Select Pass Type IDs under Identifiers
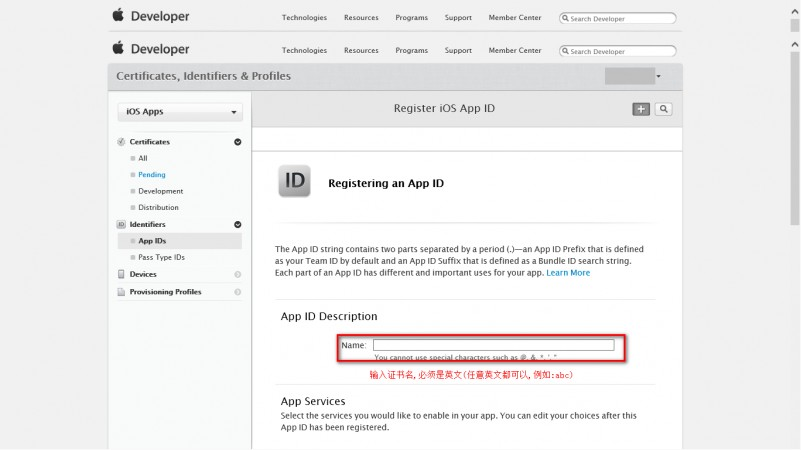 [x=161, y=257]
